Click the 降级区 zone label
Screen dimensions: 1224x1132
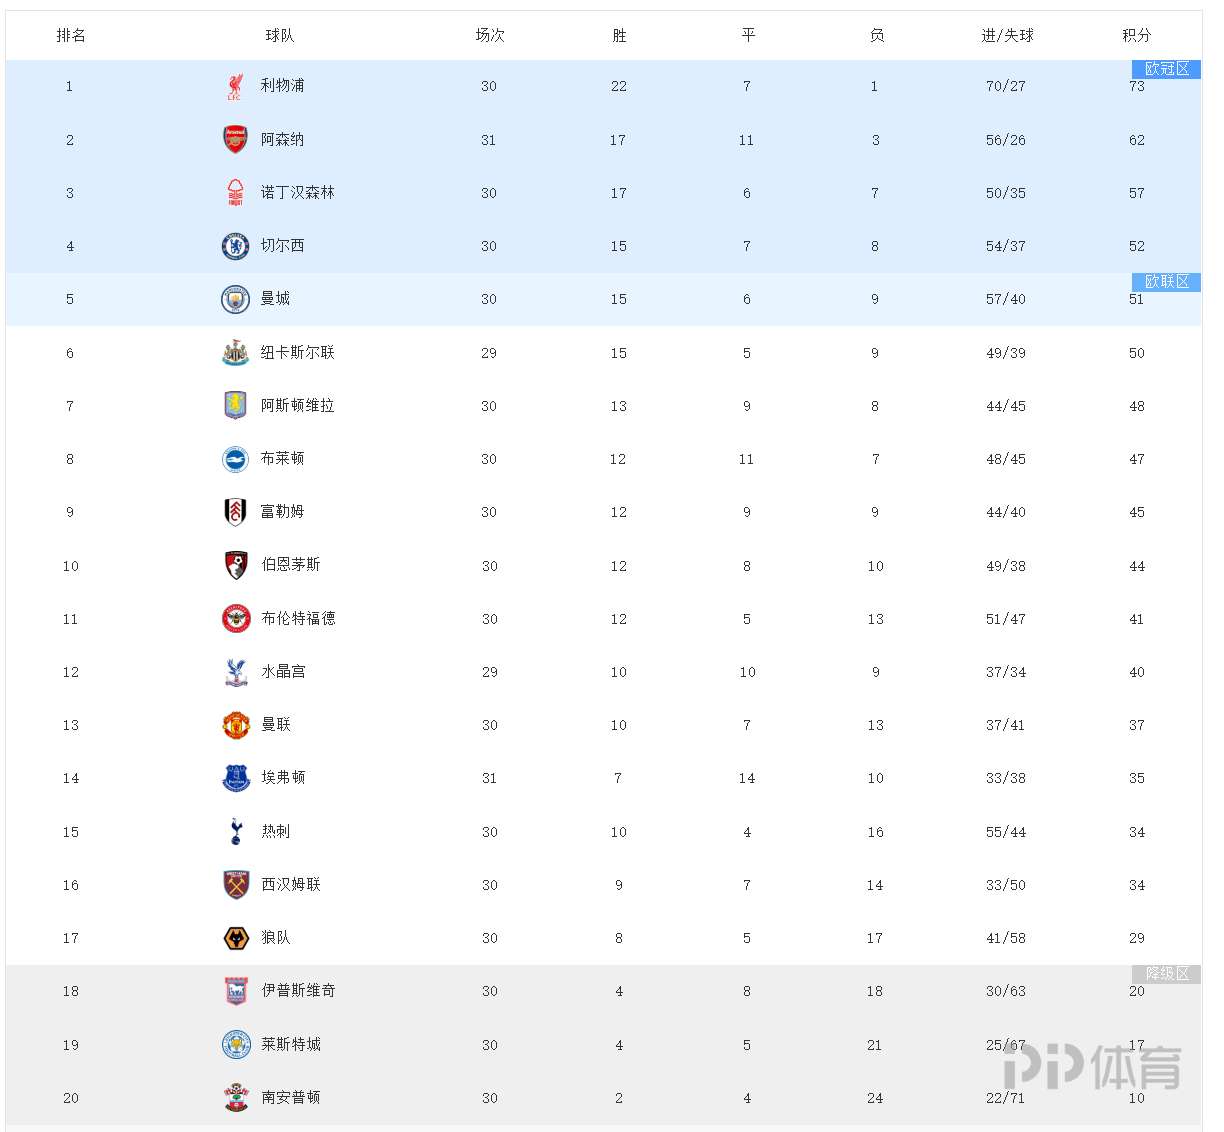(1166, 974)
